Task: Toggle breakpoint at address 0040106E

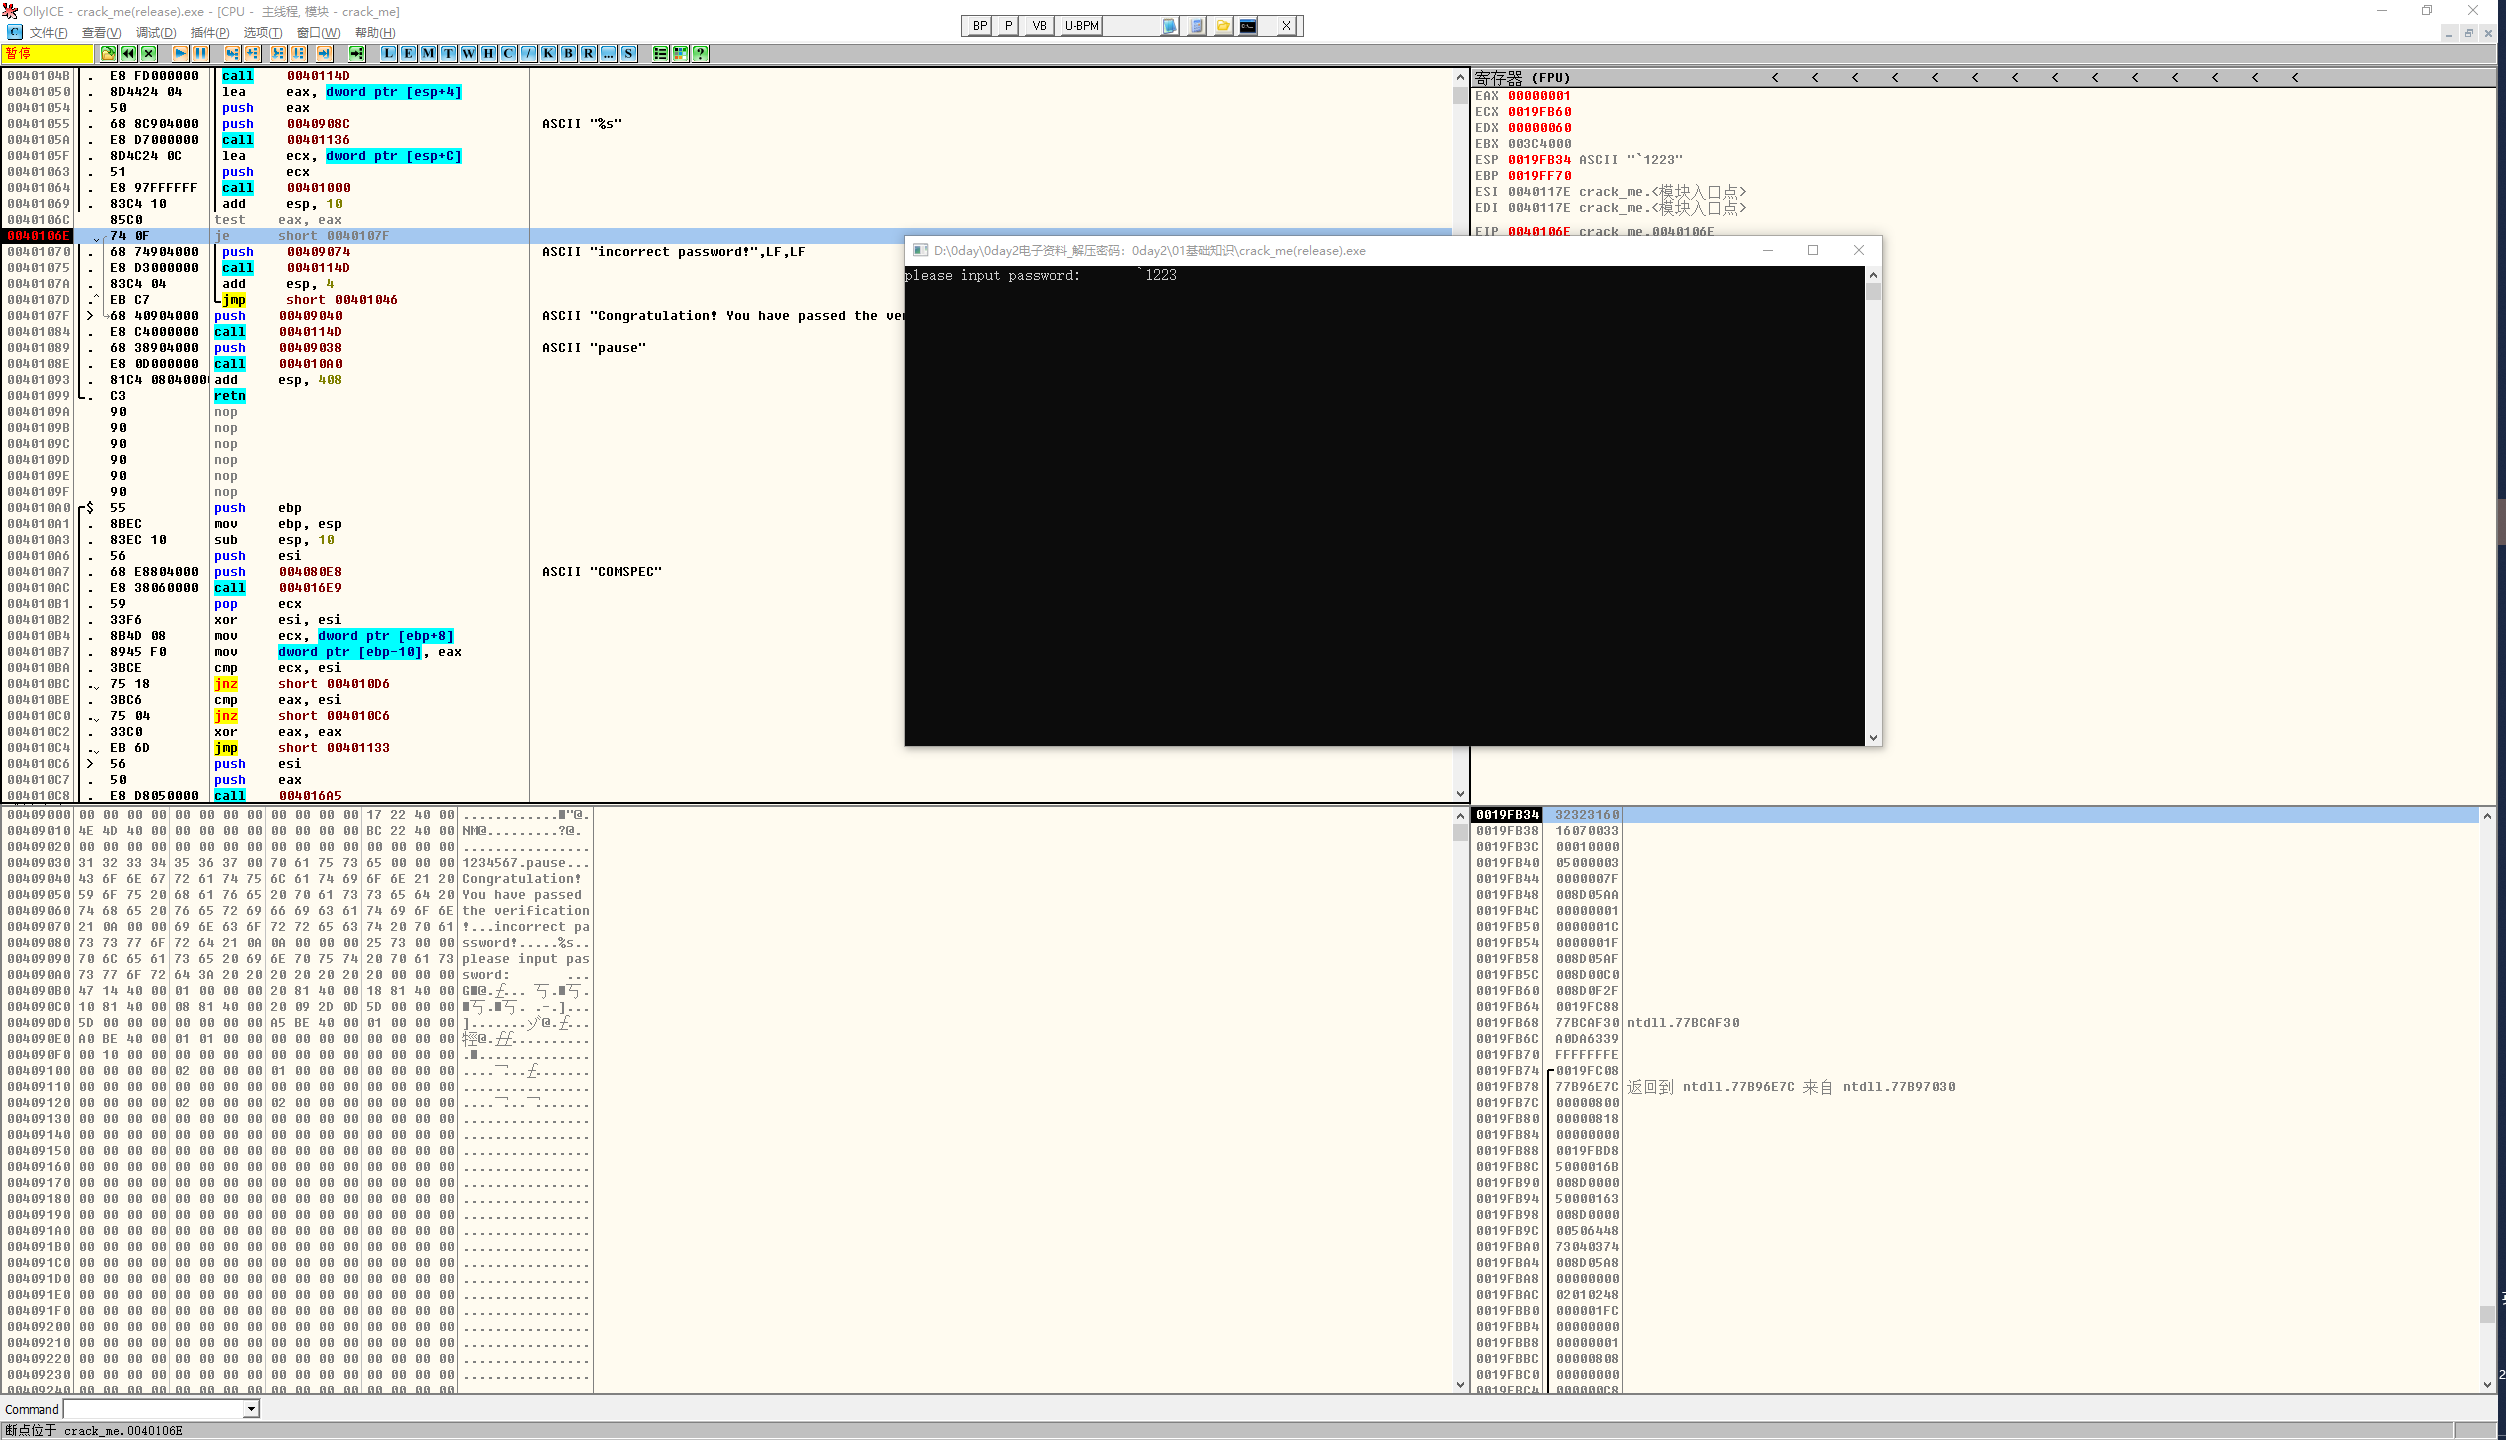Action: (38, 236)
